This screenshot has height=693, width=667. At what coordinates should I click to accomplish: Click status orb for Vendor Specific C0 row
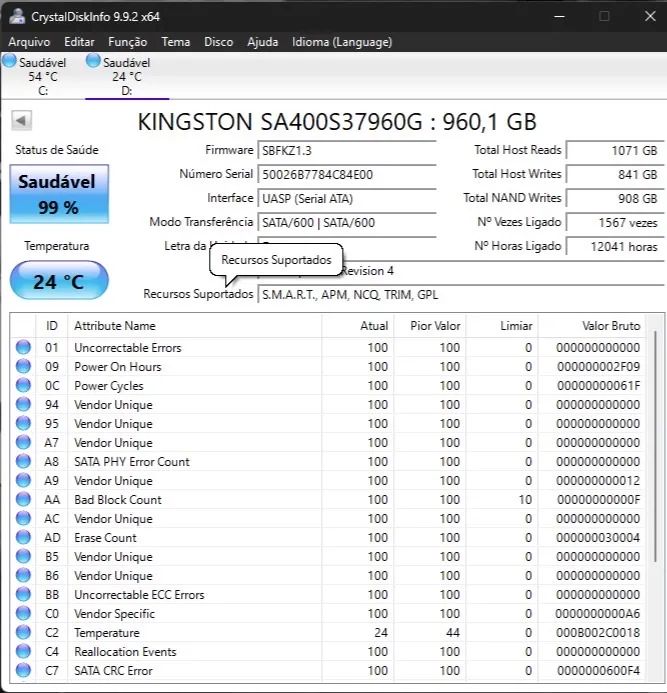23,613
